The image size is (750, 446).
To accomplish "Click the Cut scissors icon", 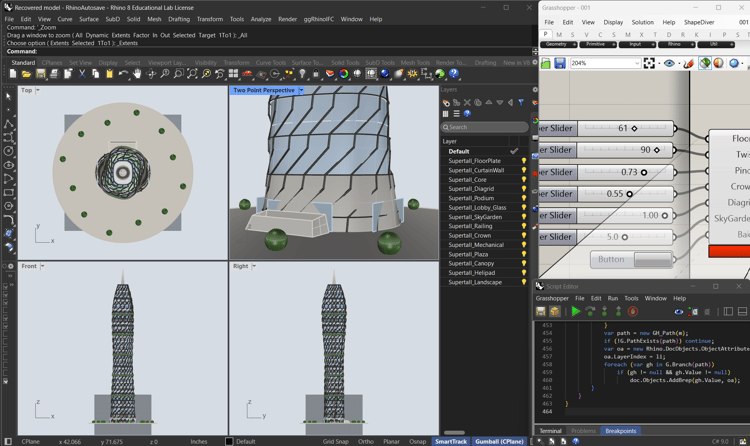I will [x=82, y=74].
